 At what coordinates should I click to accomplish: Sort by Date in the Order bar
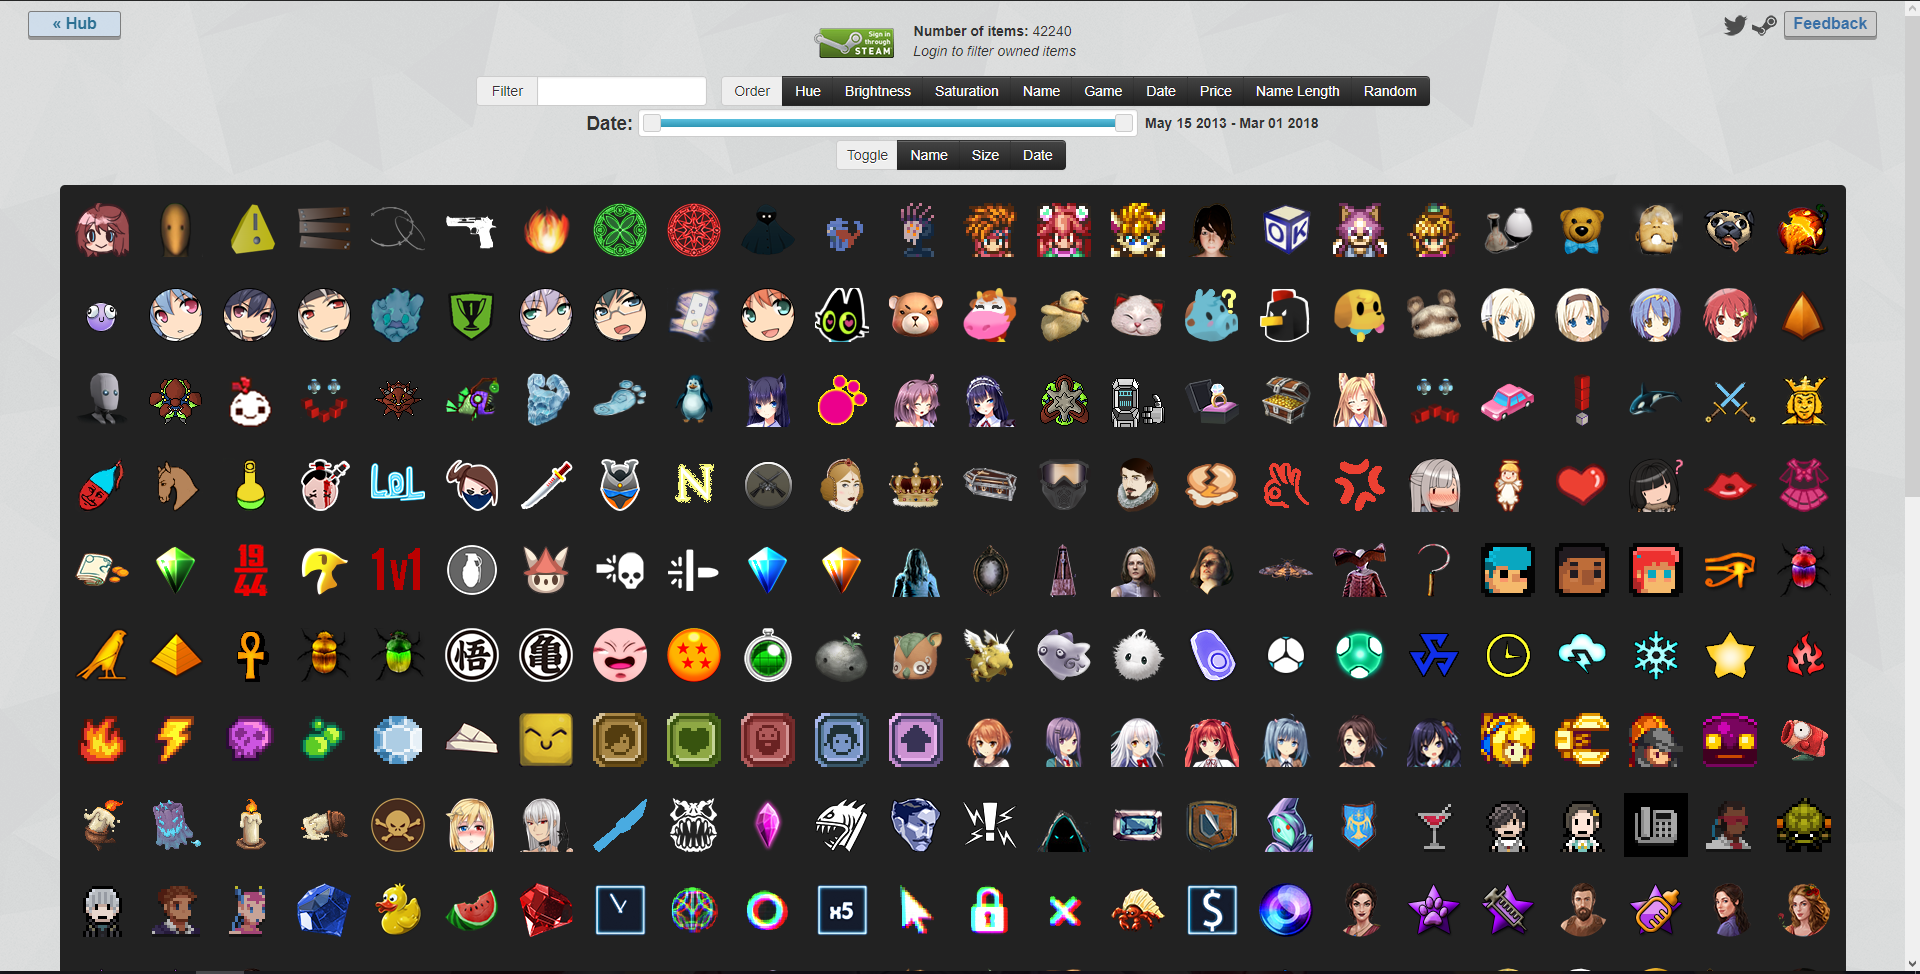coord(1161,91)
